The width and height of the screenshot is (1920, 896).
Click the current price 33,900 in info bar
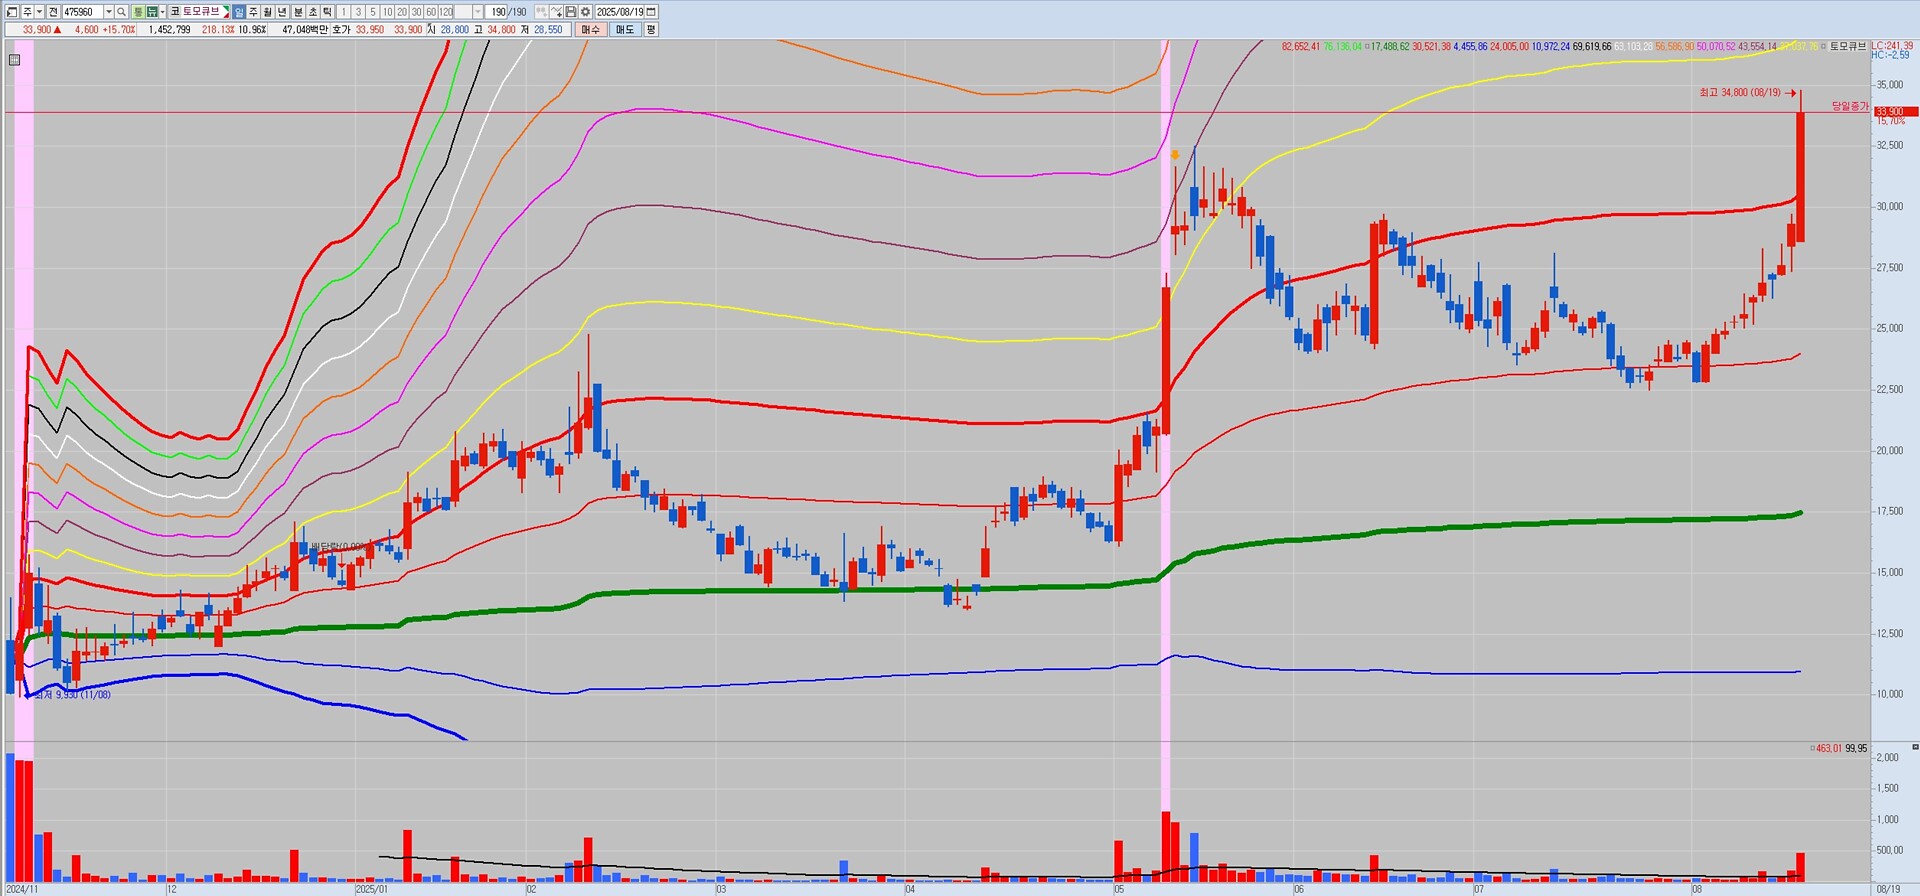(37, 30)
